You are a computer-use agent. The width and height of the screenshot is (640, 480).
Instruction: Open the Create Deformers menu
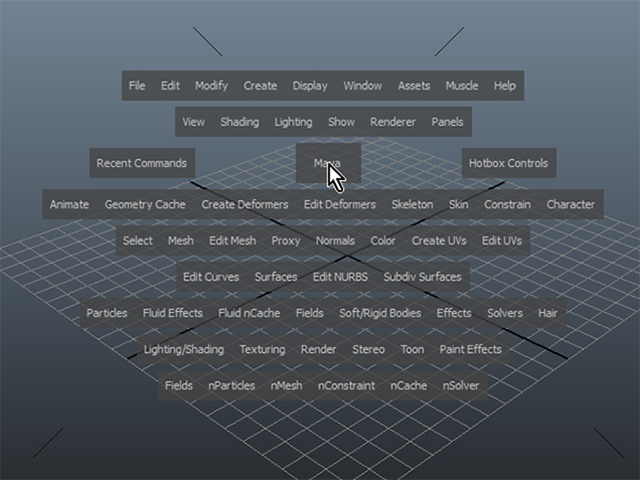click(245, 204)
